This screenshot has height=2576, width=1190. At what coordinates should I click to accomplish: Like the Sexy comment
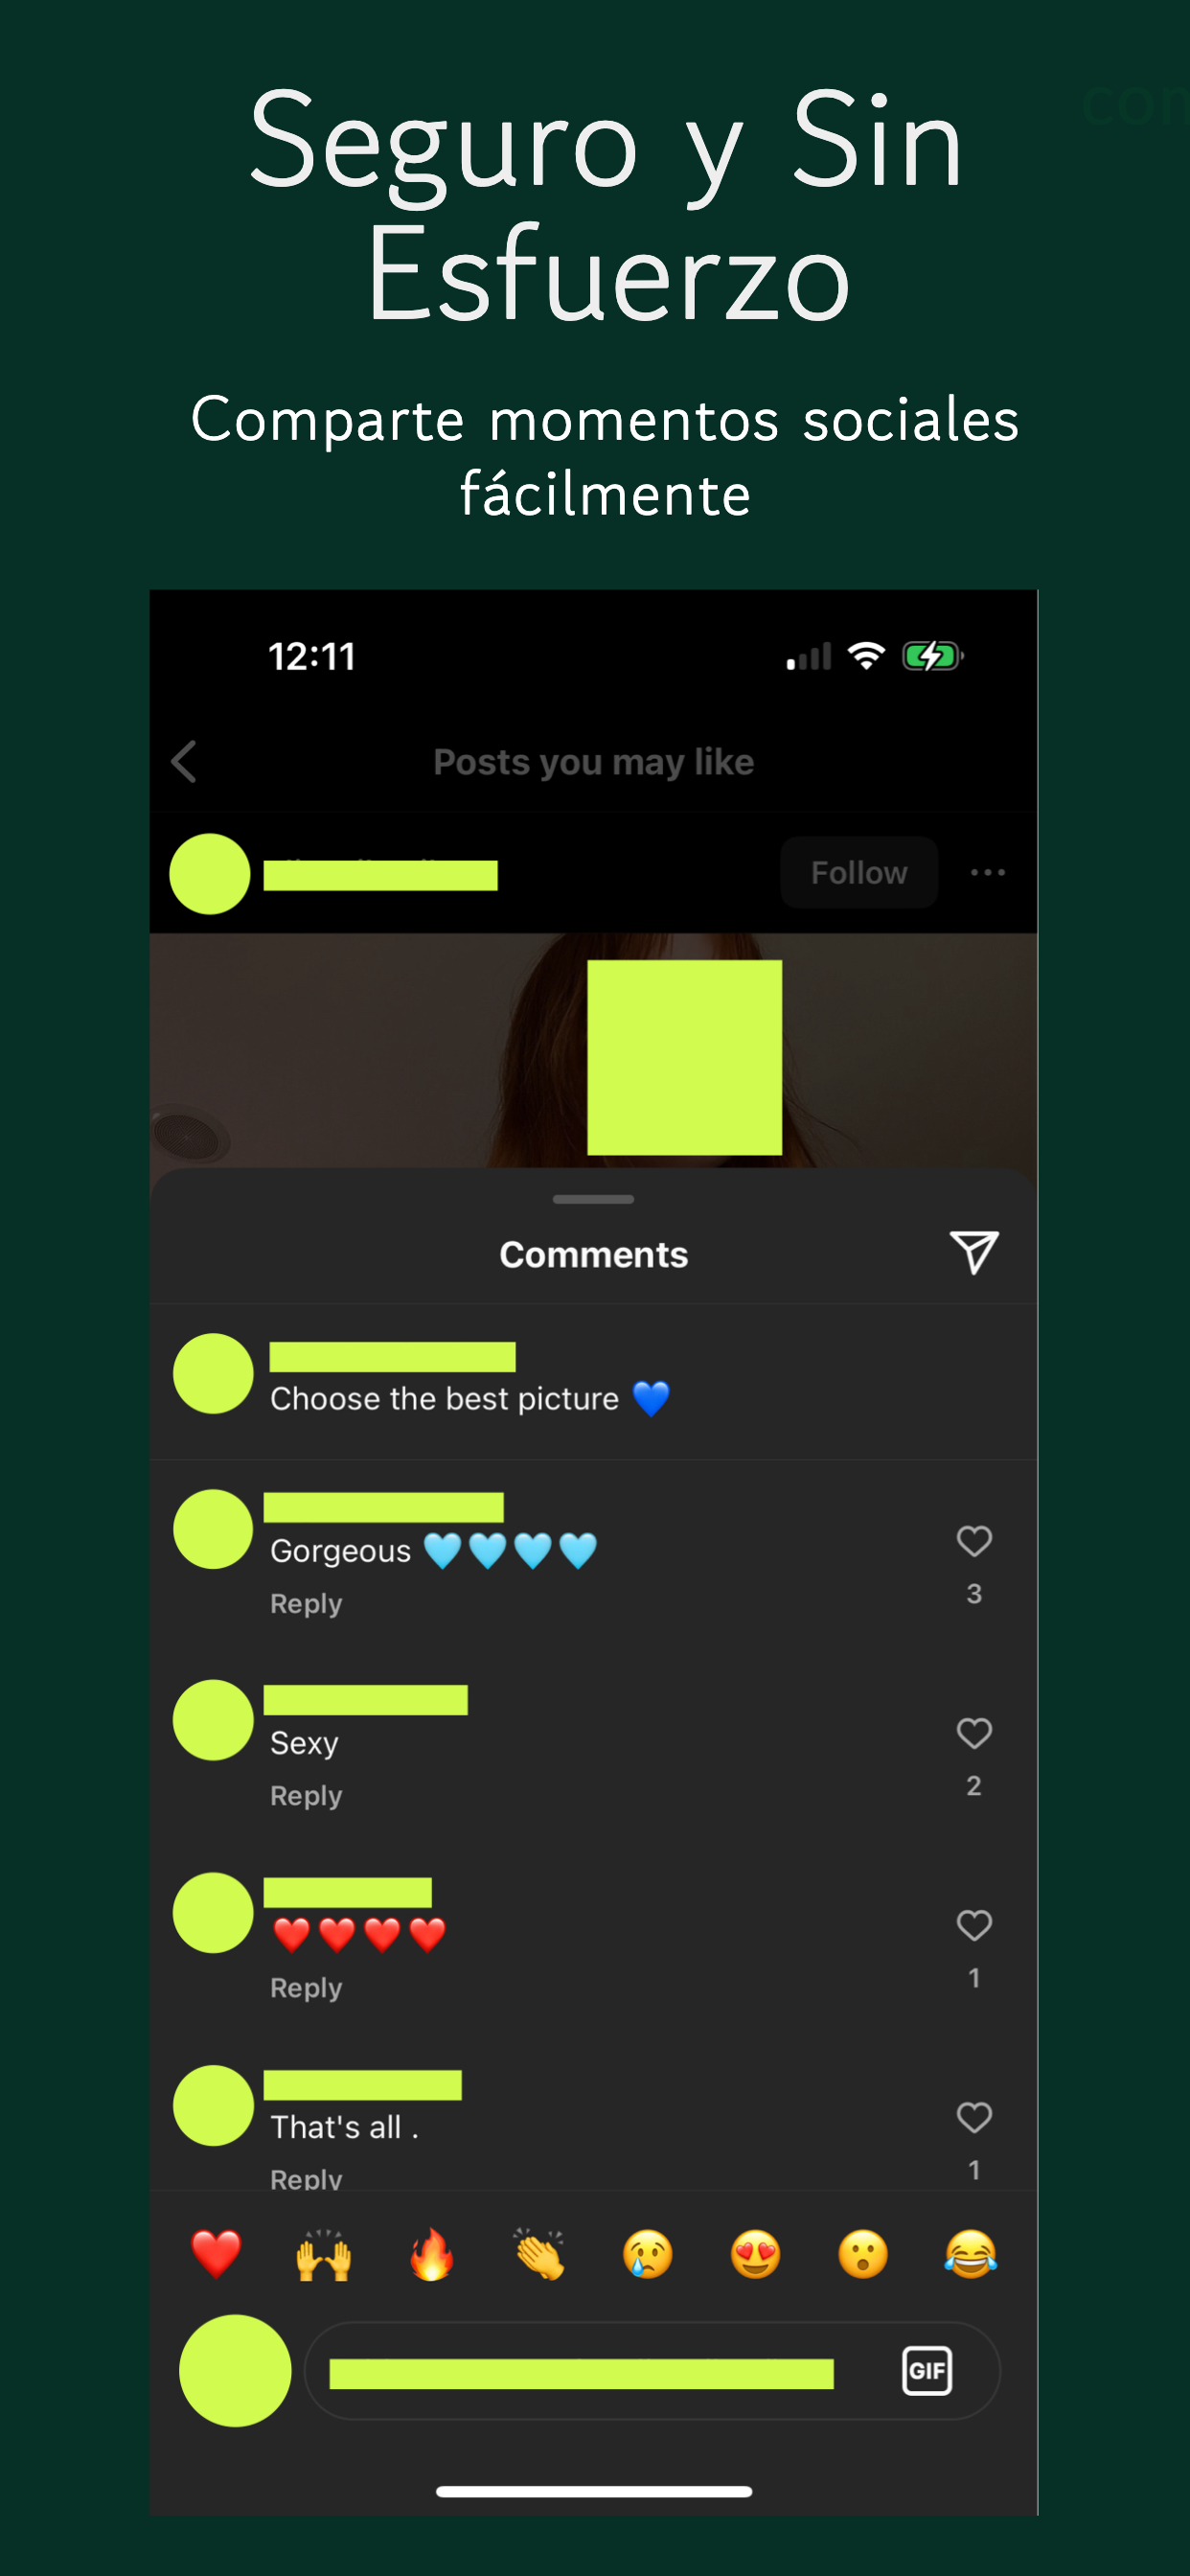(974, 1733)
